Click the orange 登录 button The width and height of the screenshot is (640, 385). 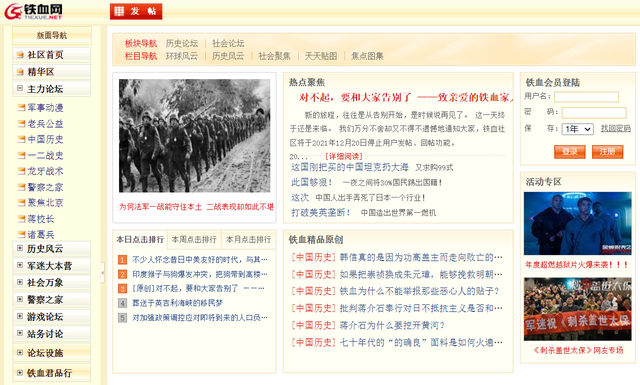click(x=570, y=152)
